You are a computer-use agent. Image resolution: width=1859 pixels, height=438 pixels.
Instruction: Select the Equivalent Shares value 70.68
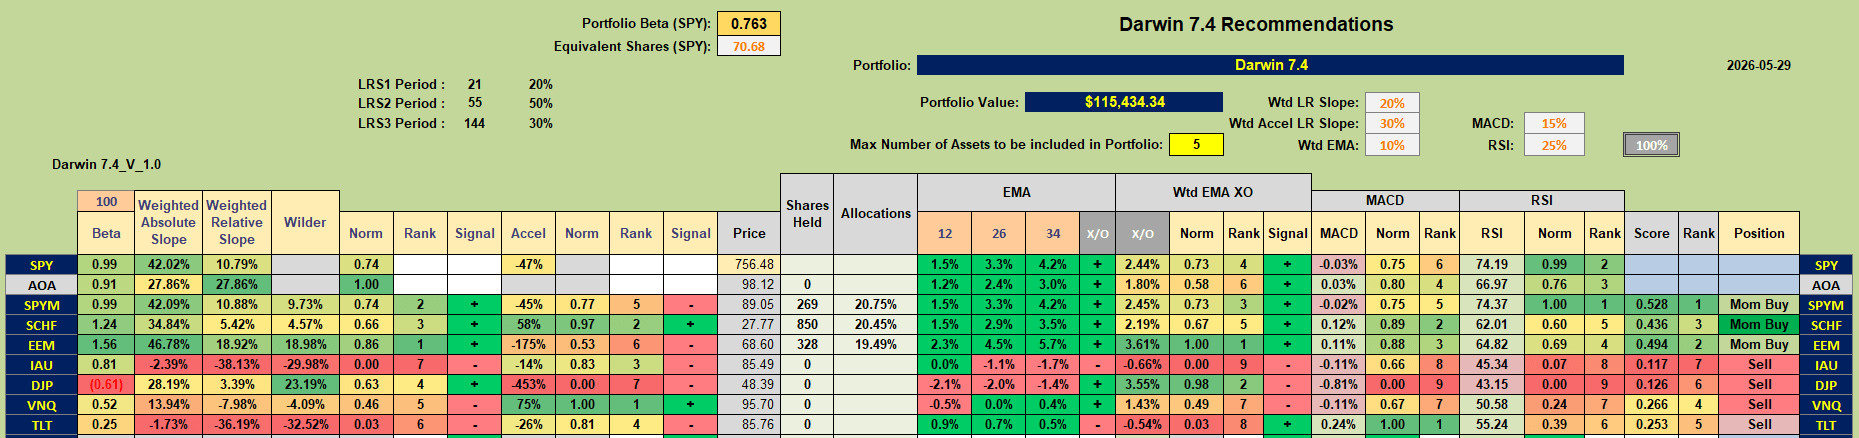749,46
